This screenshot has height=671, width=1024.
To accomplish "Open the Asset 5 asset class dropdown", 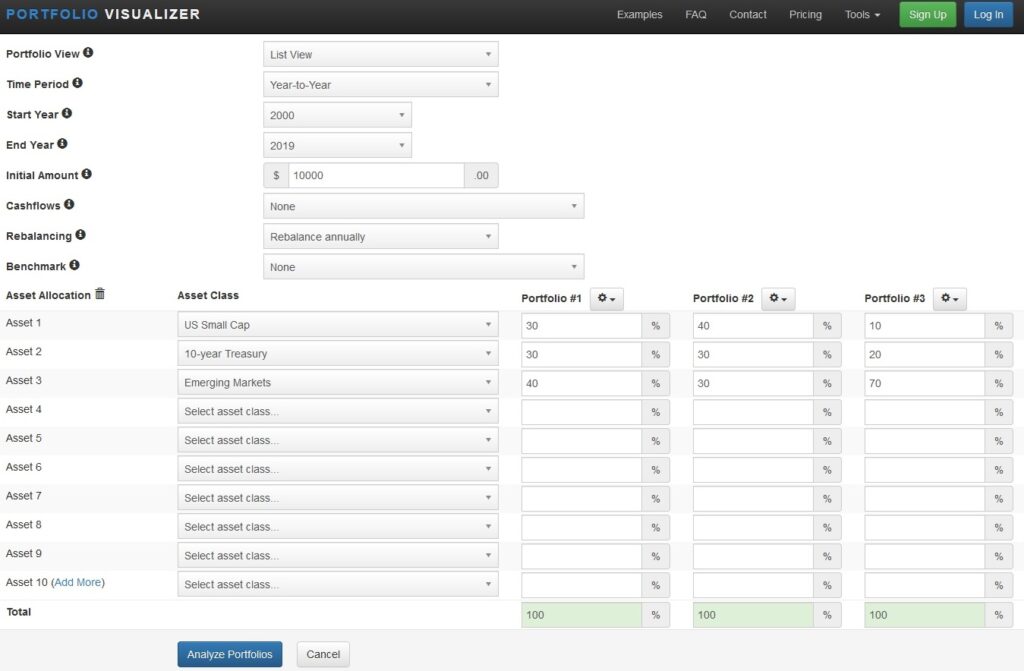I will pos(338,440).
